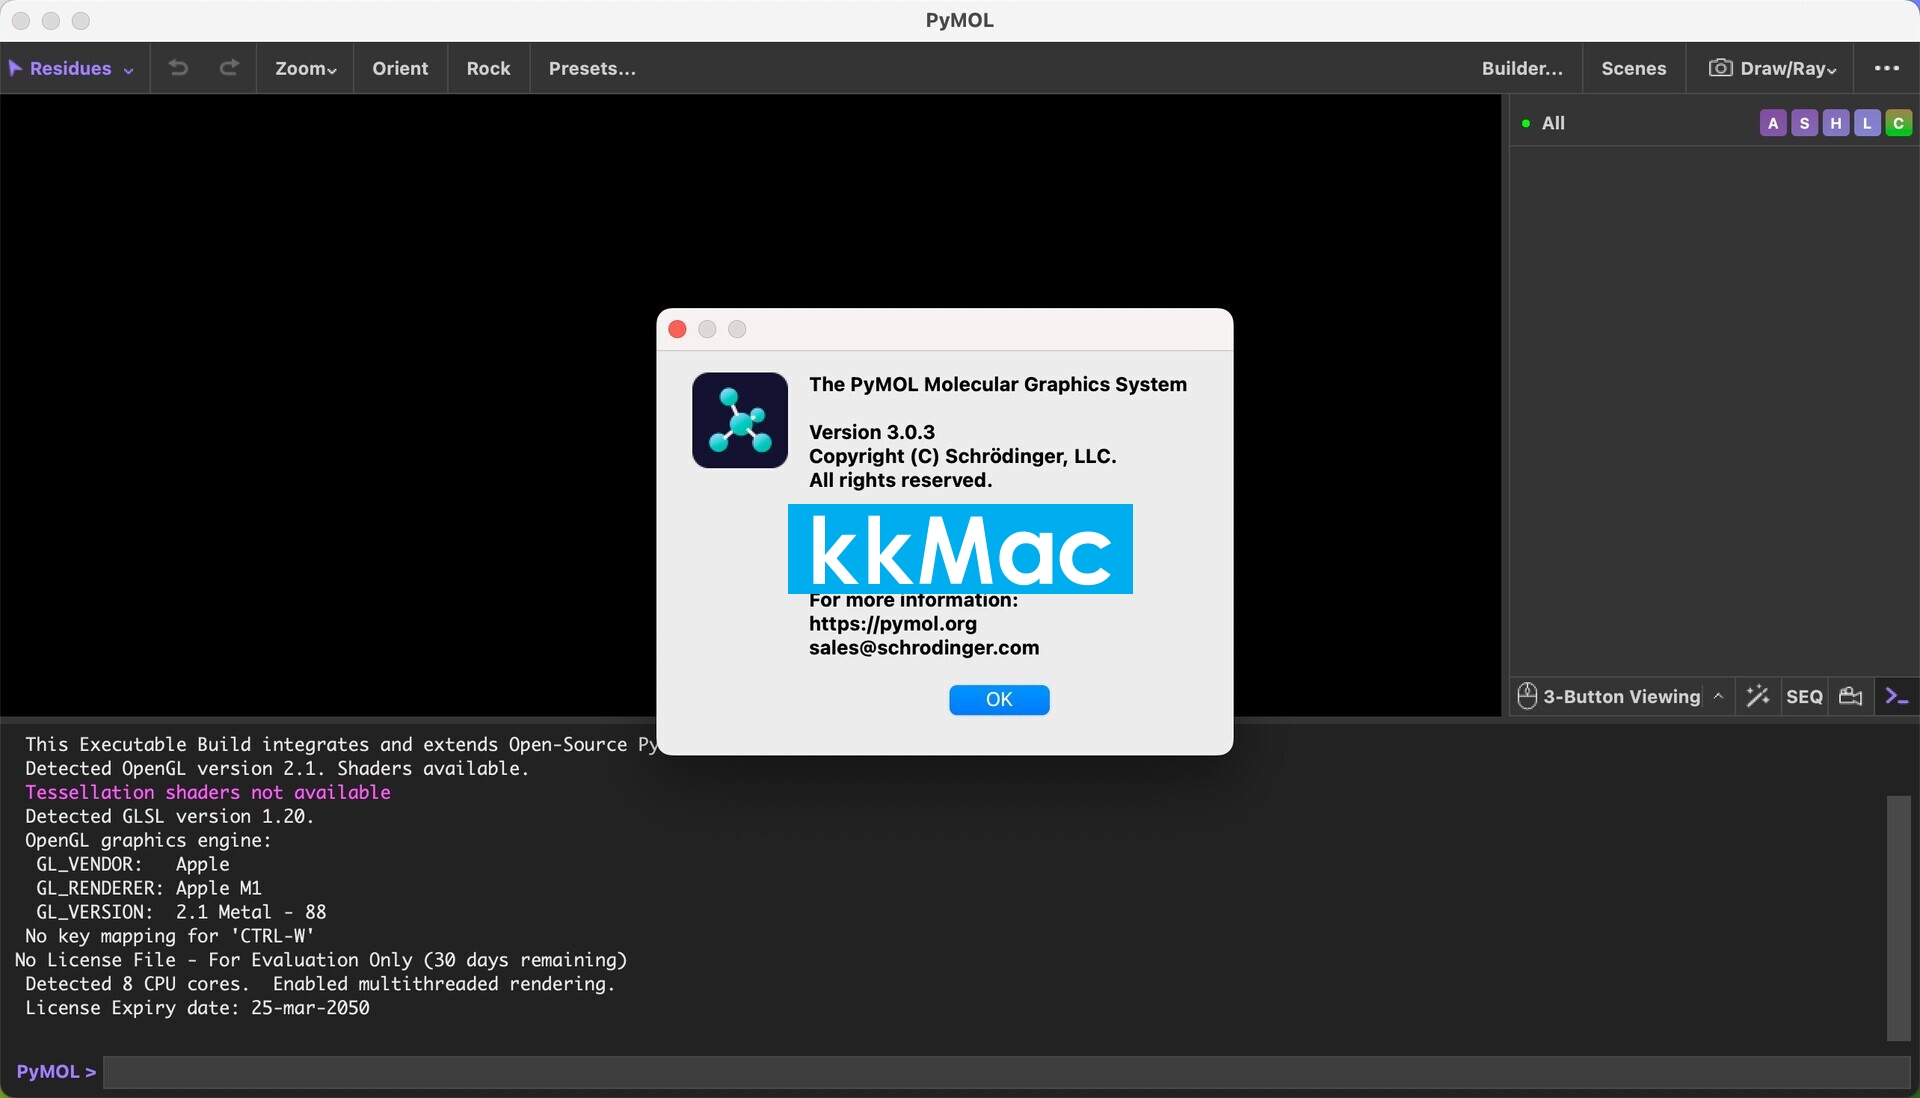Click the H (Hide) button for All

[1836, 123]
